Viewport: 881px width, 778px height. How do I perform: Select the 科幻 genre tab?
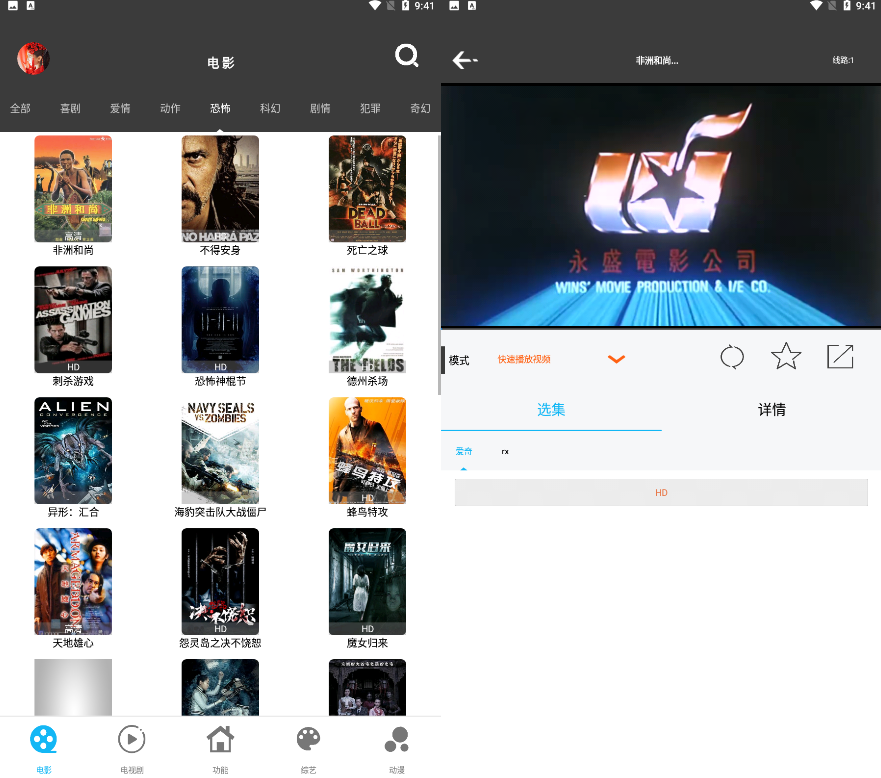[270, 108]
